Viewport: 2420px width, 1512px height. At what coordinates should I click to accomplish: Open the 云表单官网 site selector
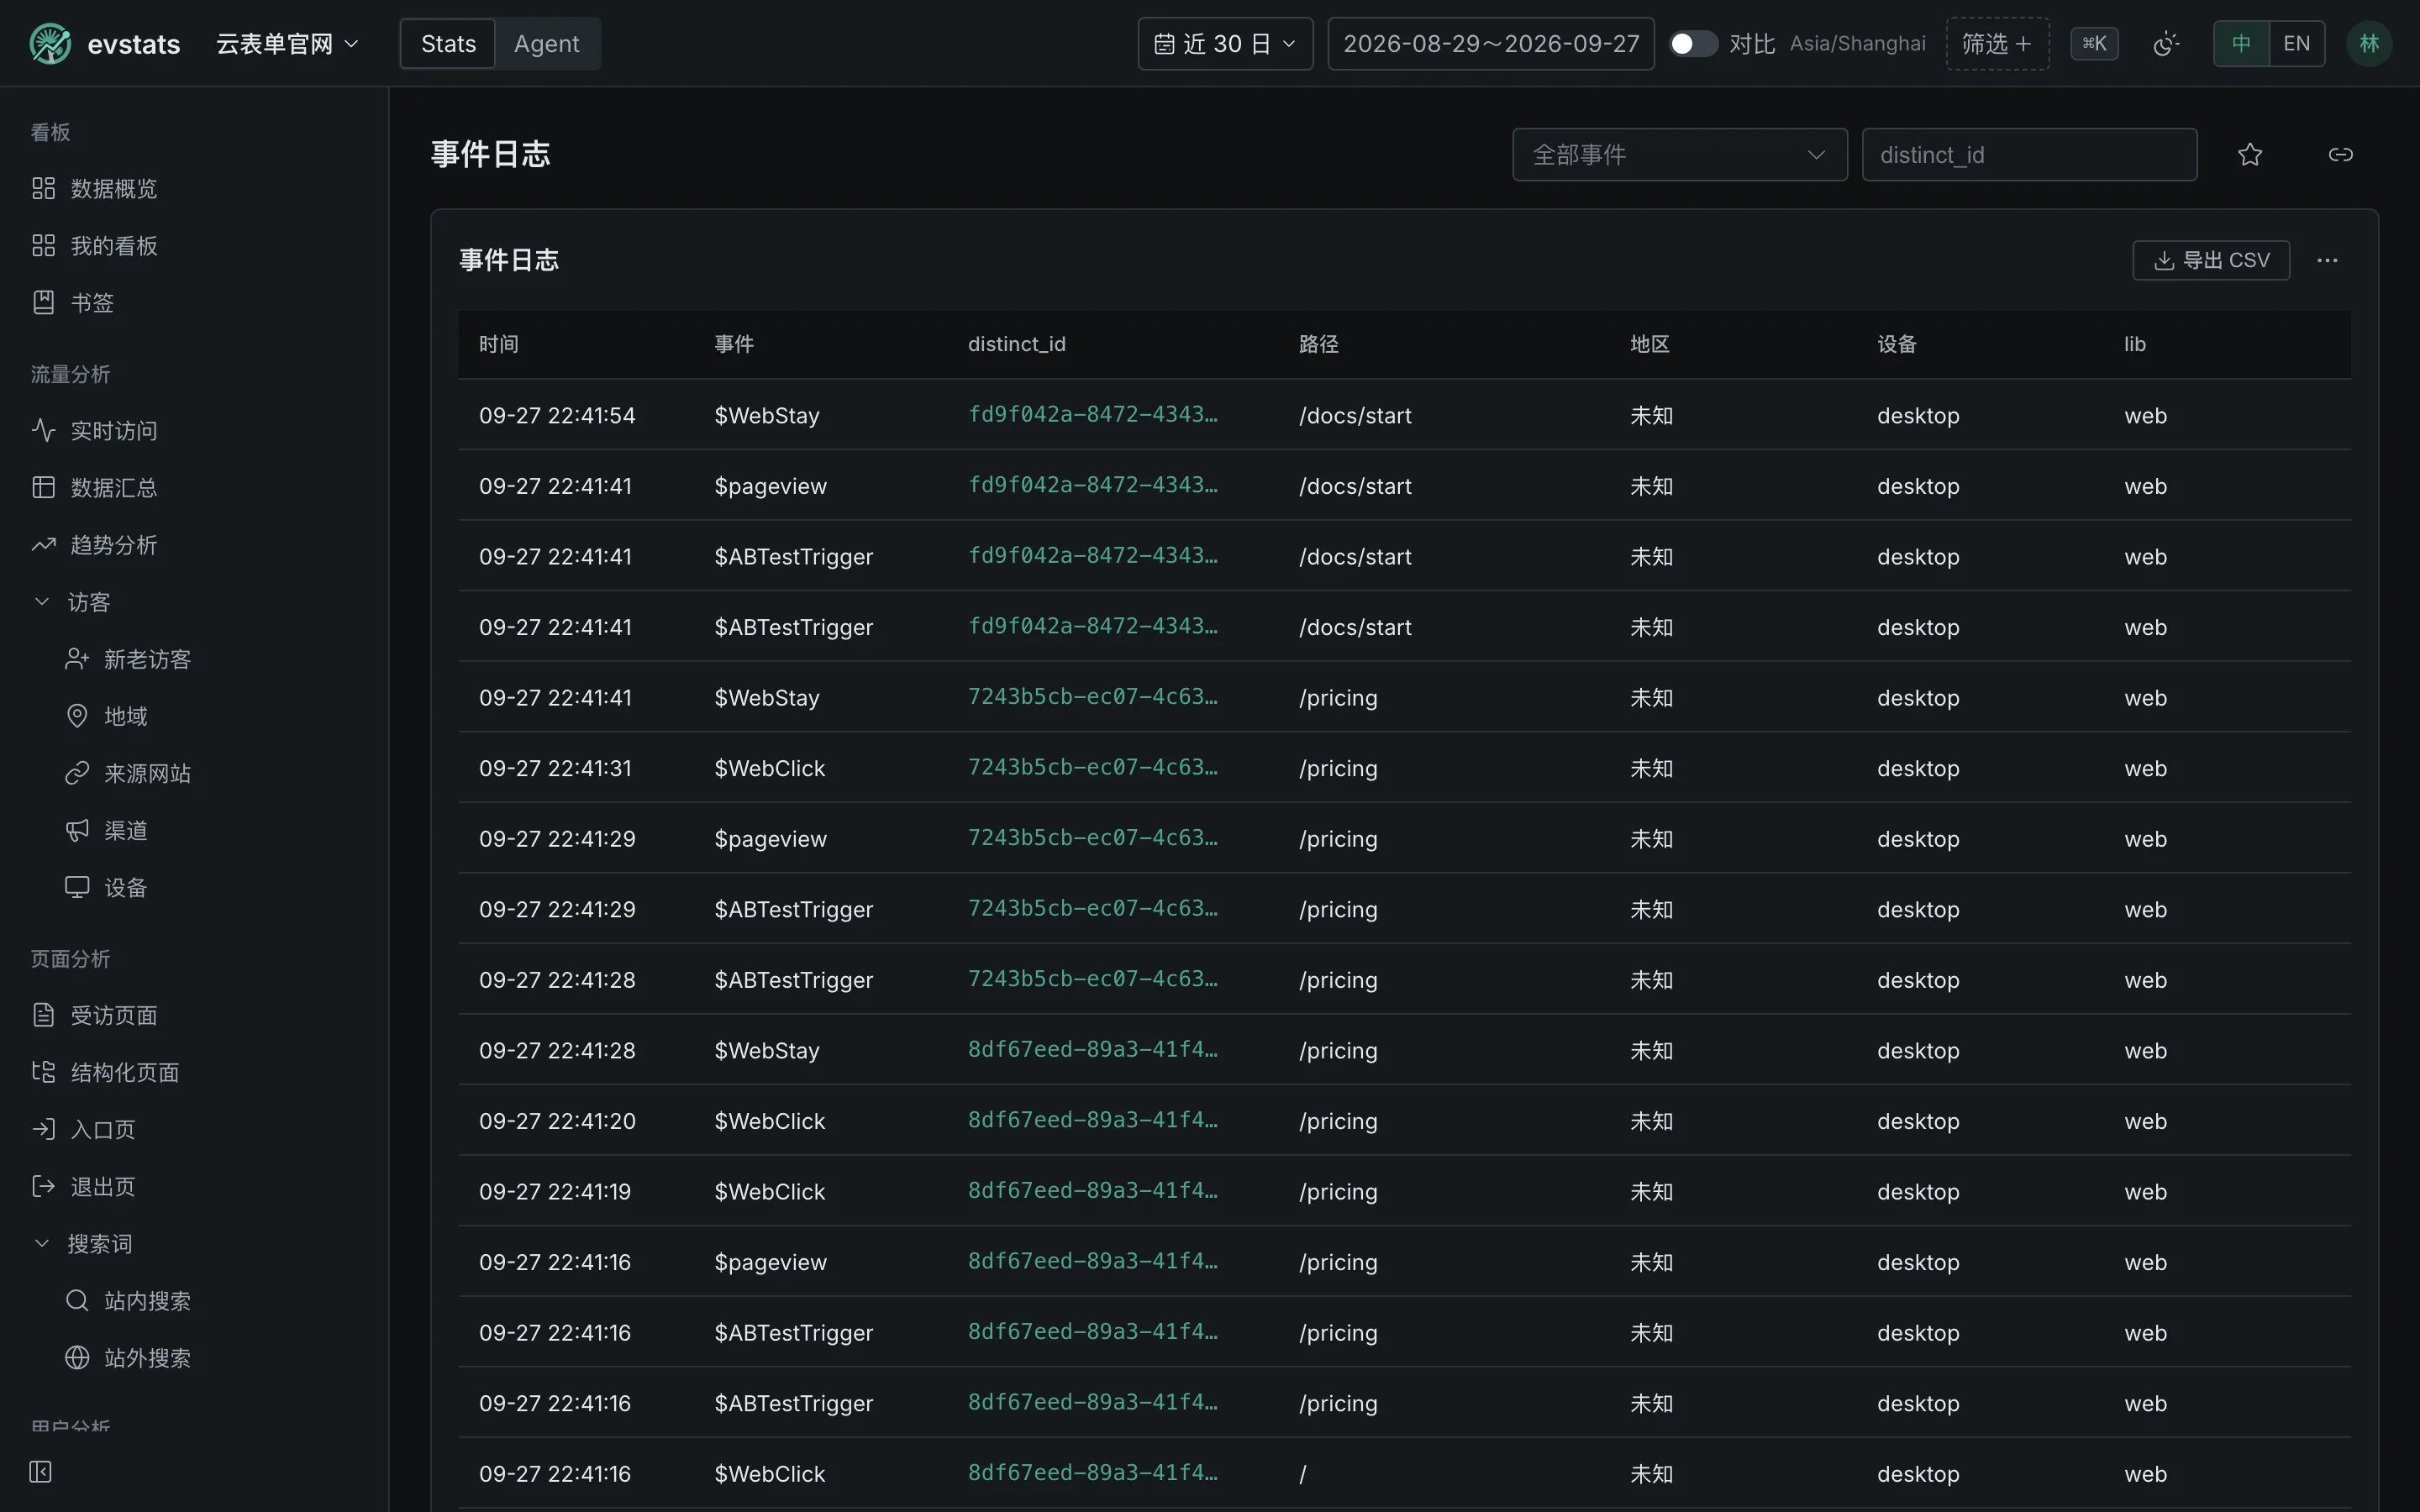click(287, 44)
